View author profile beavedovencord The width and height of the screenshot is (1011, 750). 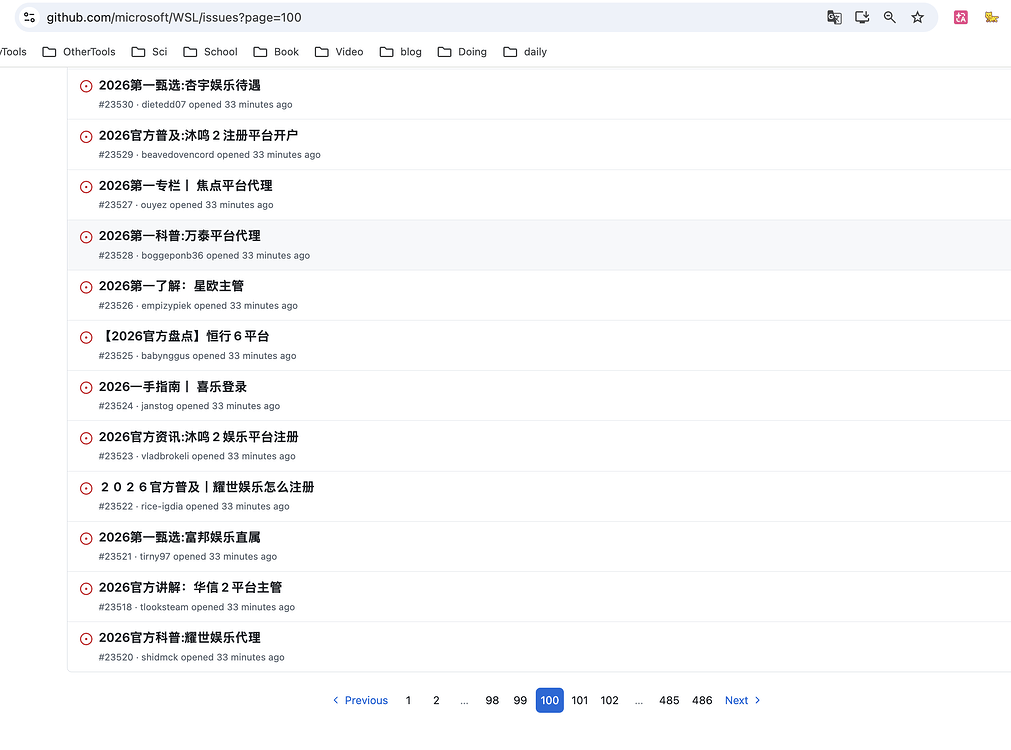[x=177, y=155]
